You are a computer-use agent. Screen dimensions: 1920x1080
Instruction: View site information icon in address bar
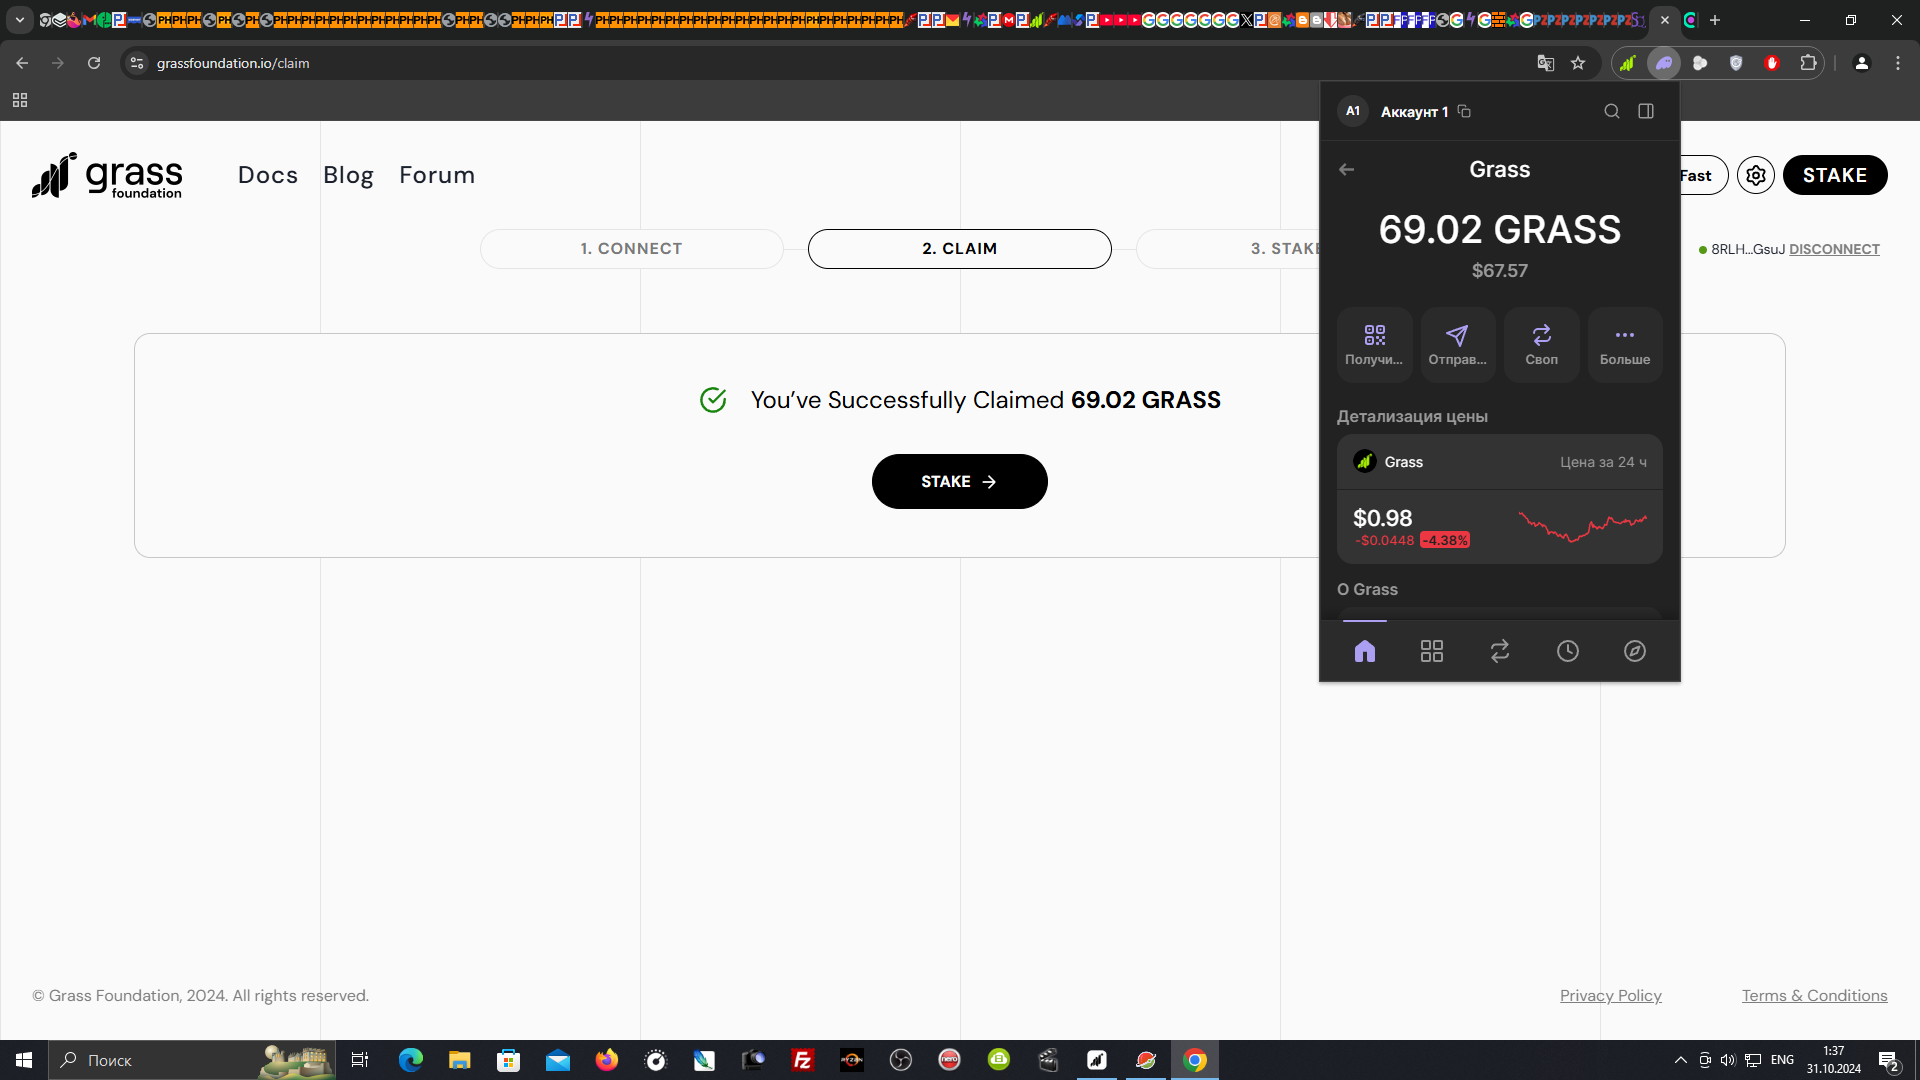pyautogui.click(x=137, y=63)
